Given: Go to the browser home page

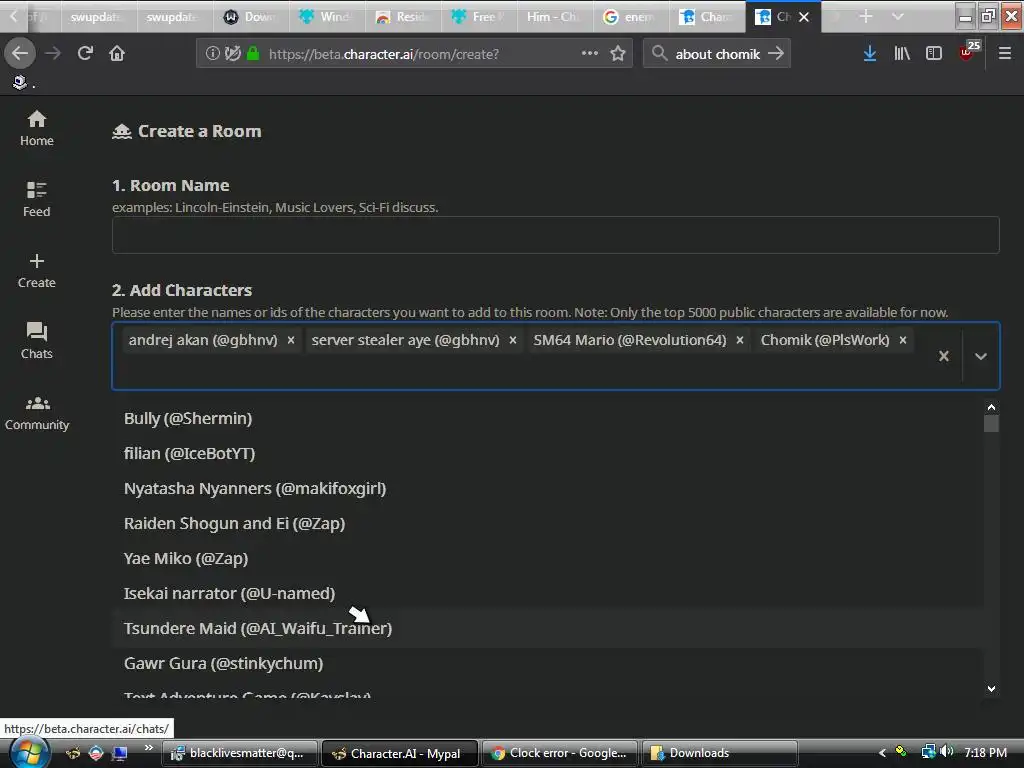Looking at the screenshot, I should click(x=117, y=54).
